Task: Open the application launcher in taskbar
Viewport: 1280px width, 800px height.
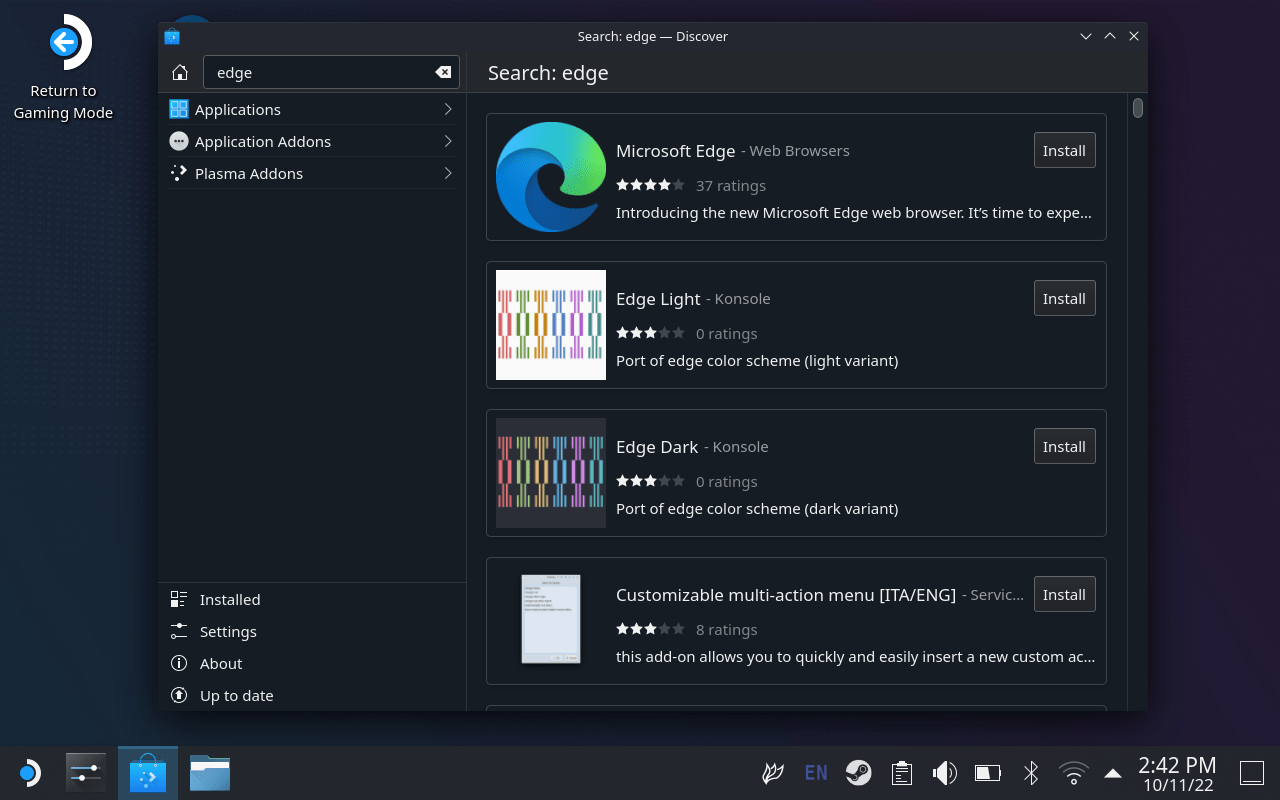Action: coord(29,773)
